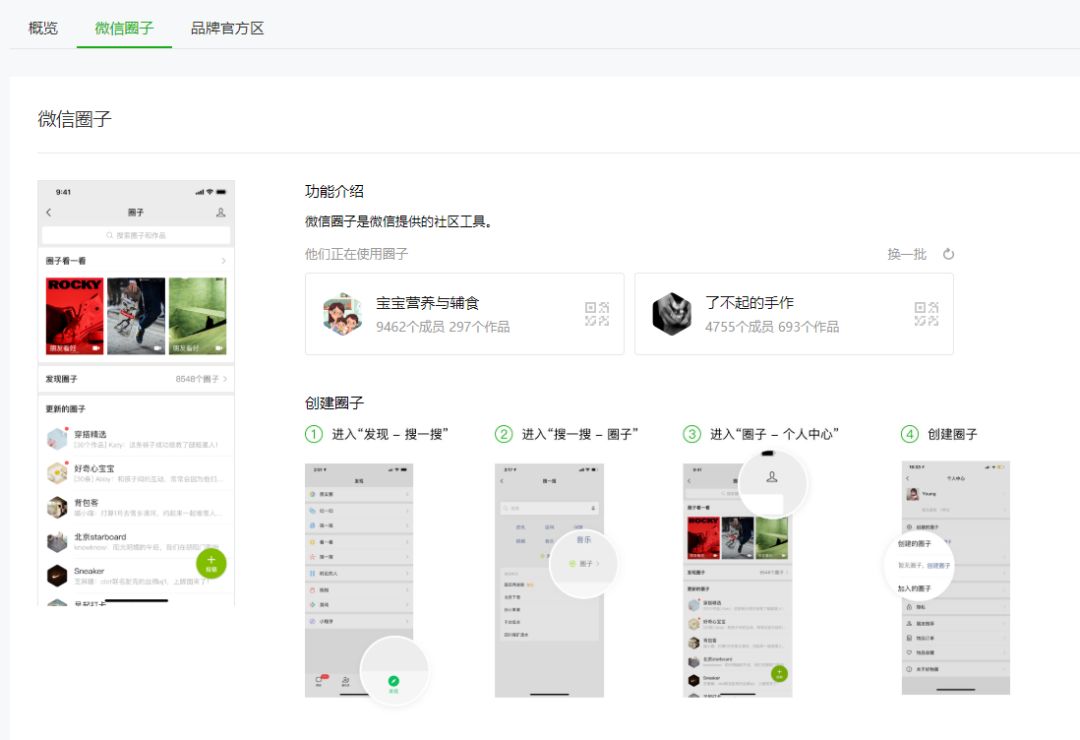Screen dimensions: 1080x740
Task: Click the 创建圈子 section heading
Action: click(334, 402)
